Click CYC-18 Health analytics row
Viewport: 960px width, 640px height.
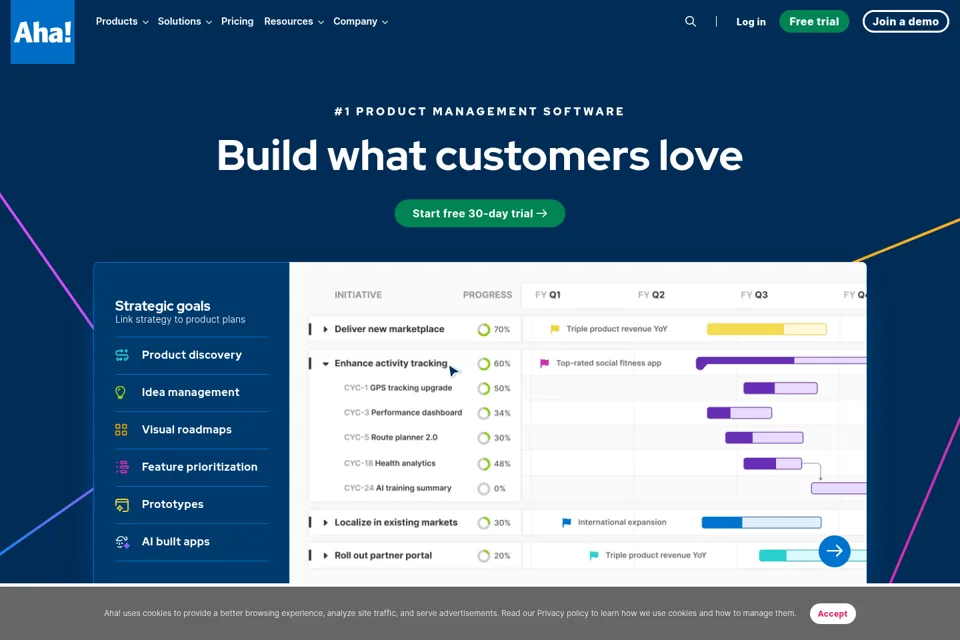[414, 464]
